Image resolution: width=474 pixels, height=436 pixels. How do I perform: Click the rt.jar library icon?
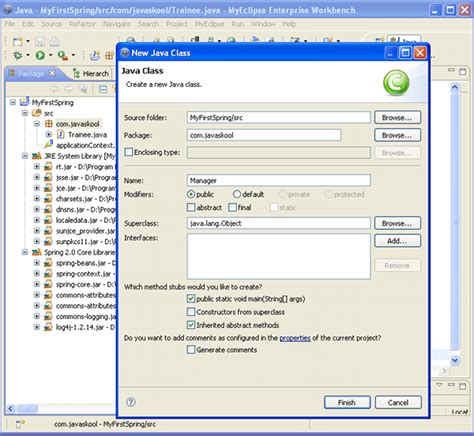click(x=48, y=166)
